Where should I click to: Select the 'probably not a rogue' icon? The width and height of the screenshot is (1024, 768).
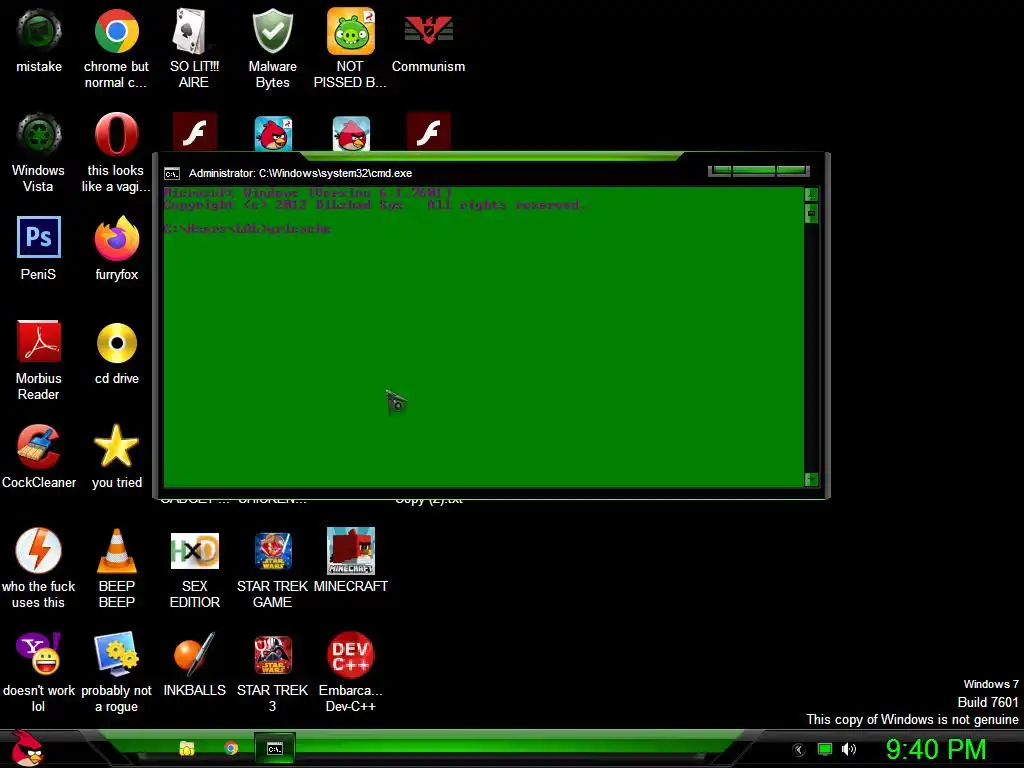pyautogui.click(x=116, y=654)
